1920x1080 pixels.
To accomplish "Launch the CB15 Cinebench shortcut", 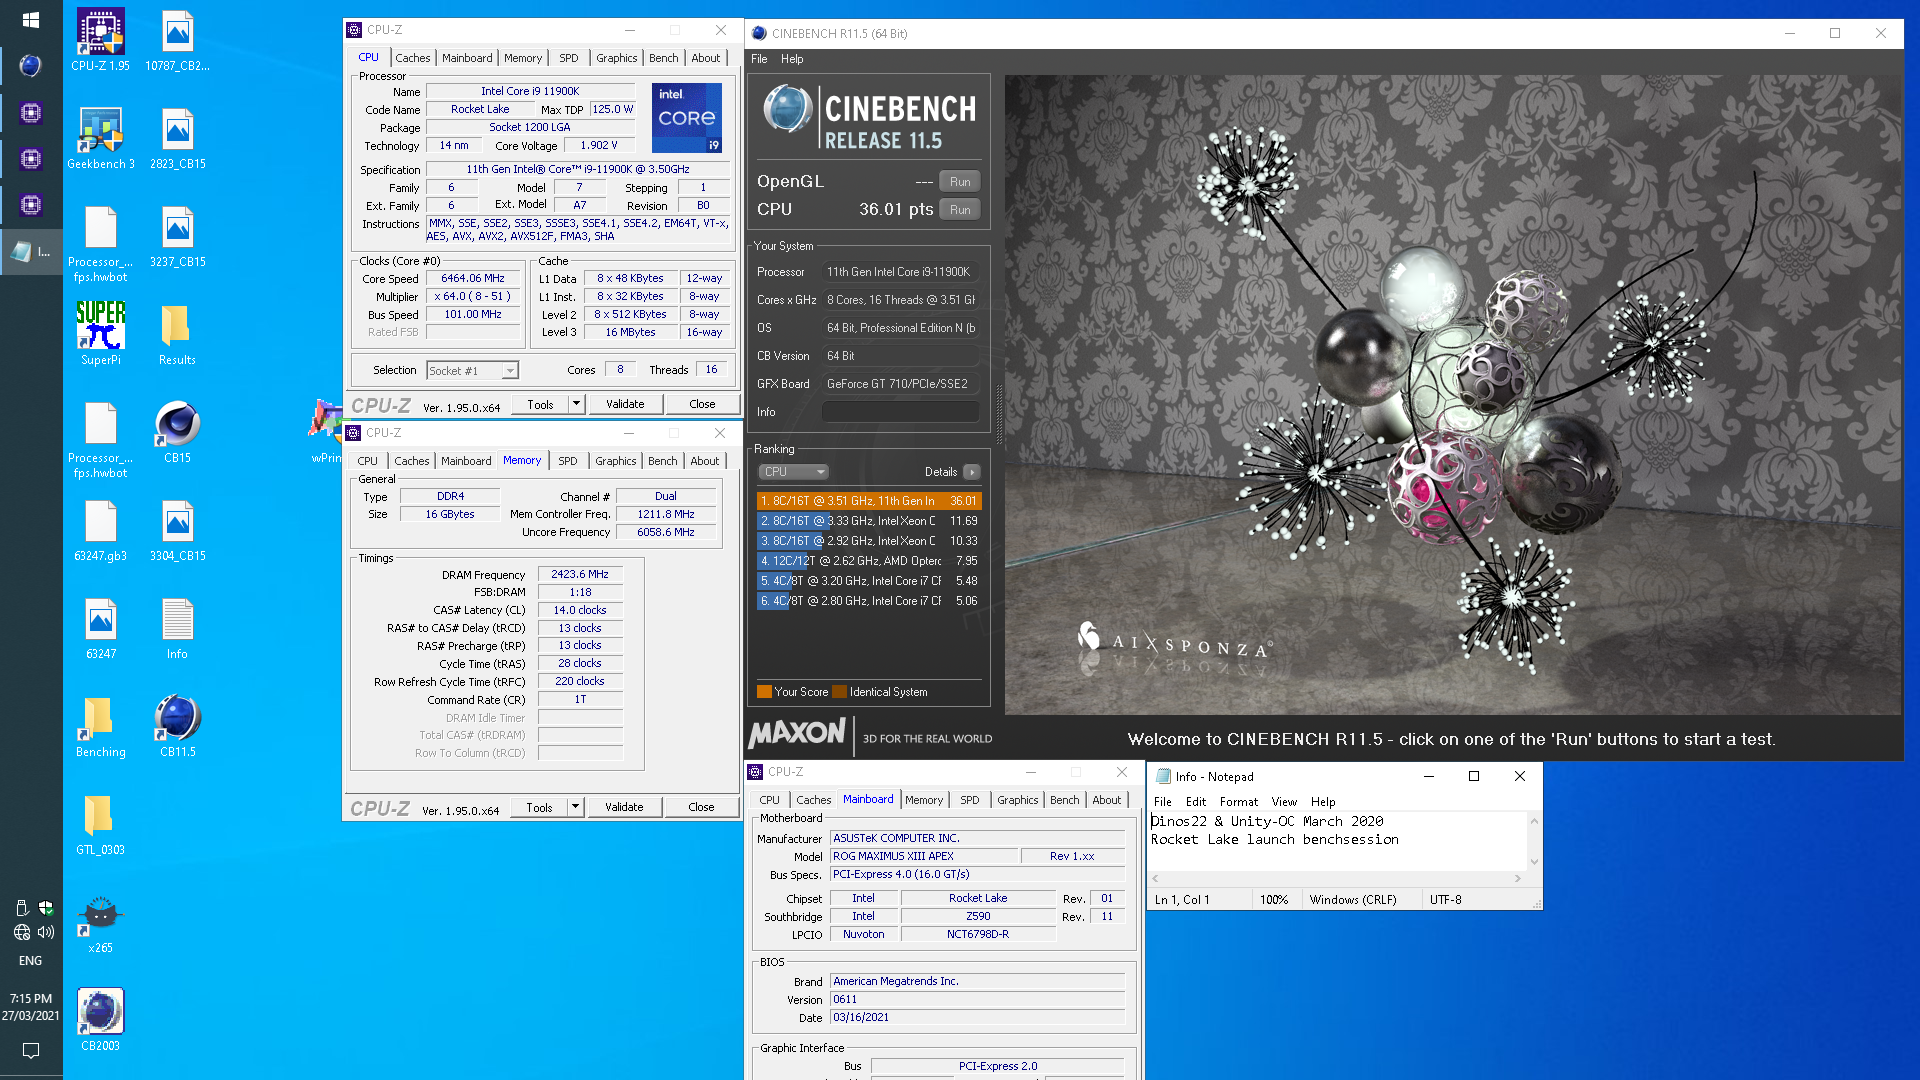I will pyautogui.click(x=177, y=432).
